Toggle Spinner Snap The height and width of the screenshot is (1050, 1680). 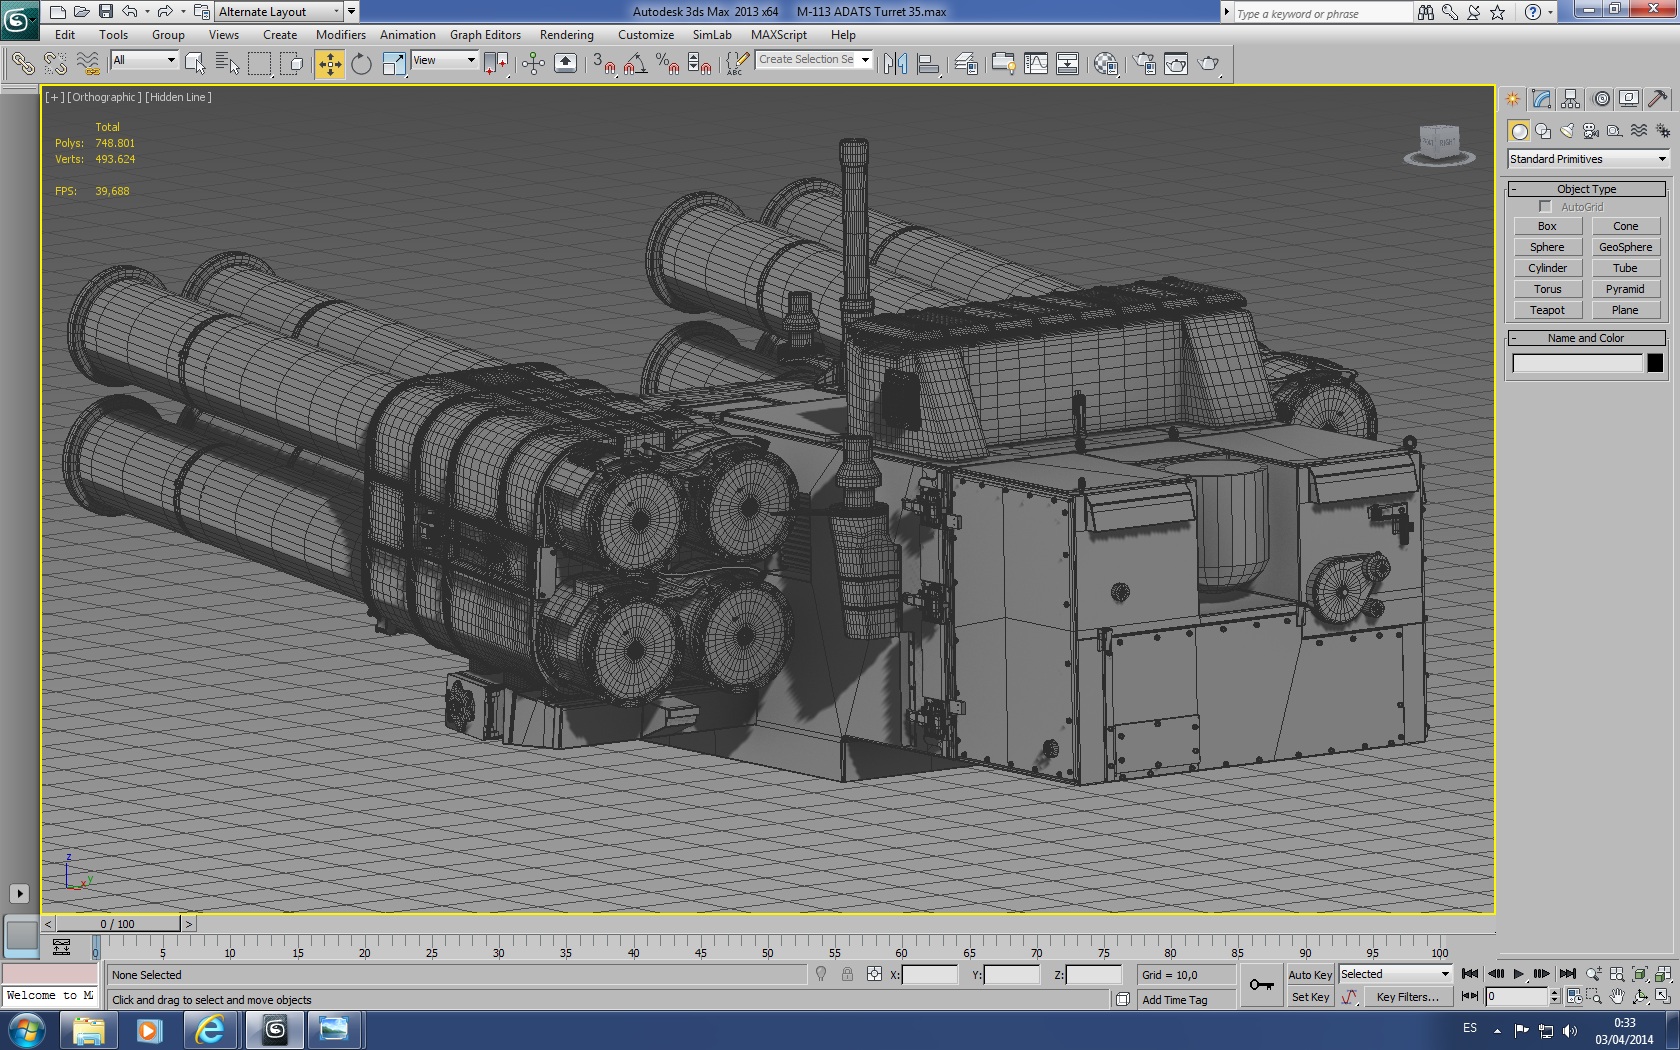click(700, 64)
